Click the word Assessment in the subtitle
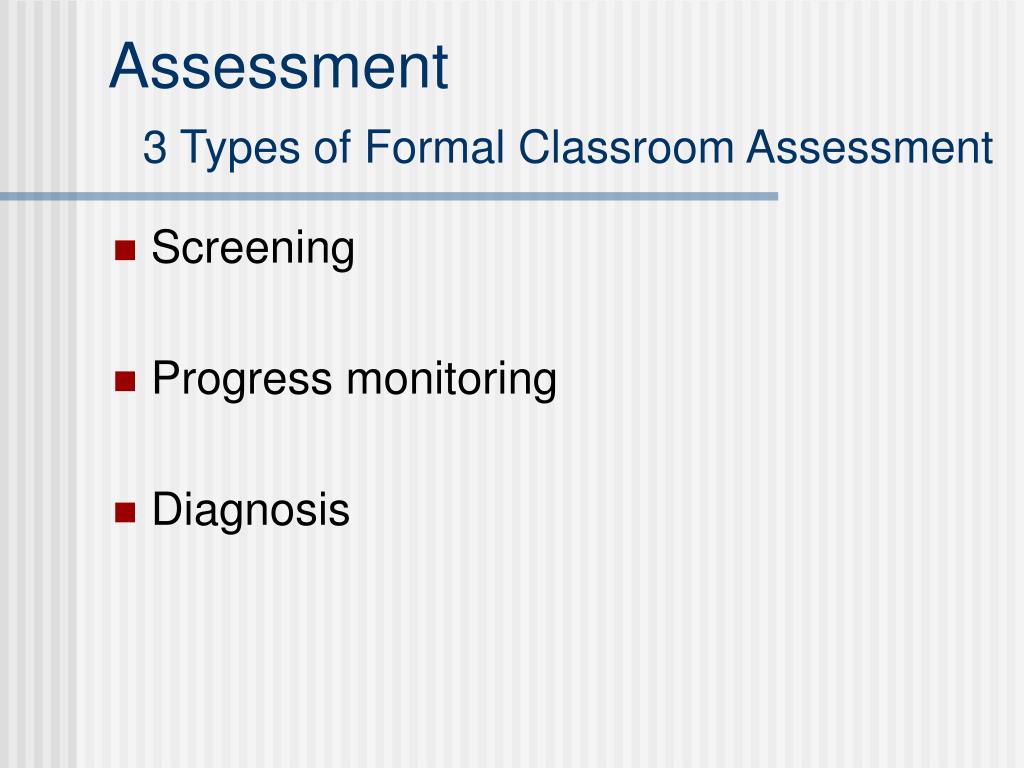The width and height of the screenshot is (1024, 768). pyautogui.click(x=870, y=147)
